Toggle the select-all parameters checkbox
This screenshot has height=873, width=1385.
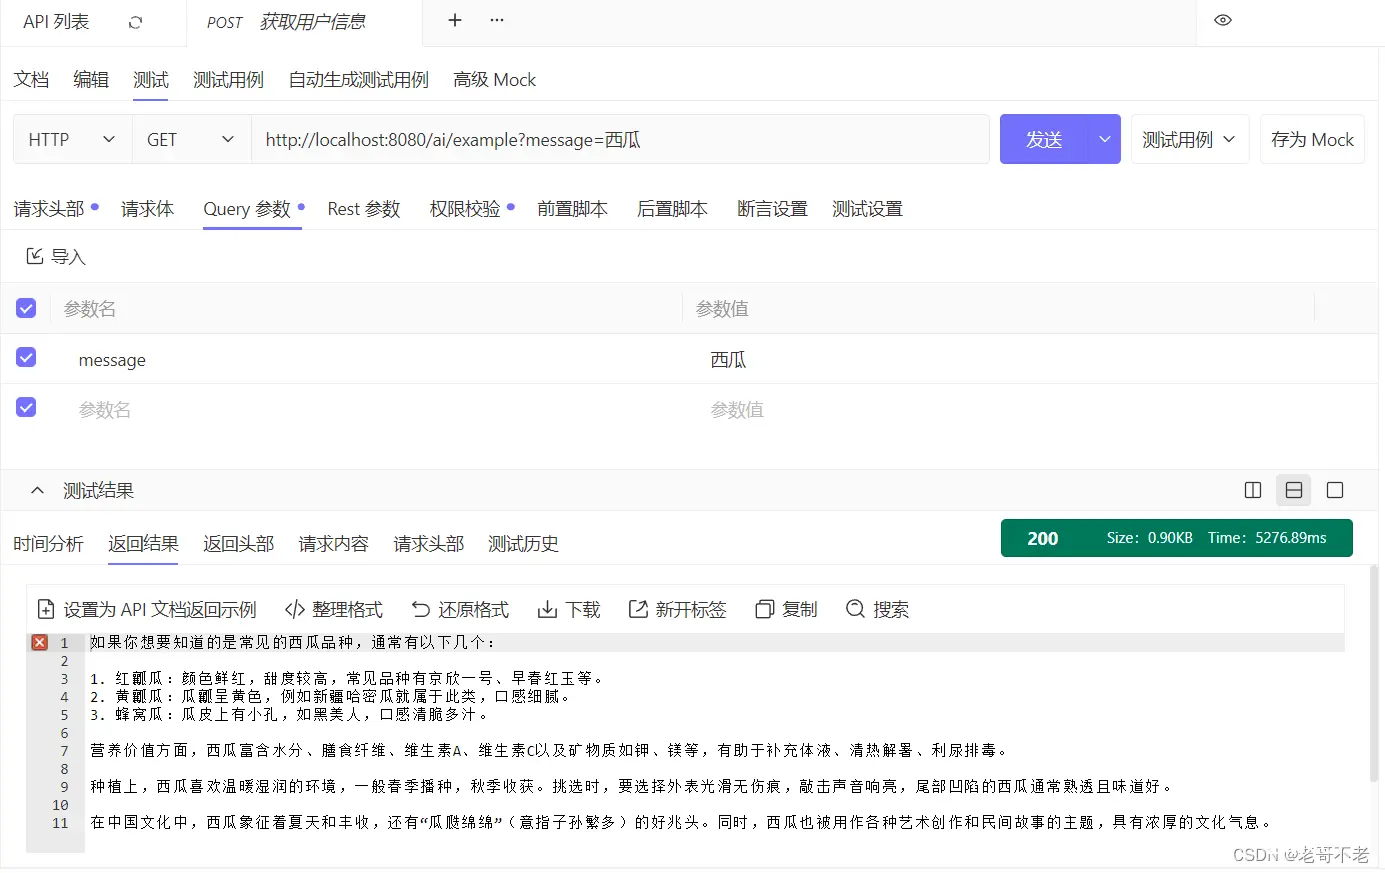point(26,308)
